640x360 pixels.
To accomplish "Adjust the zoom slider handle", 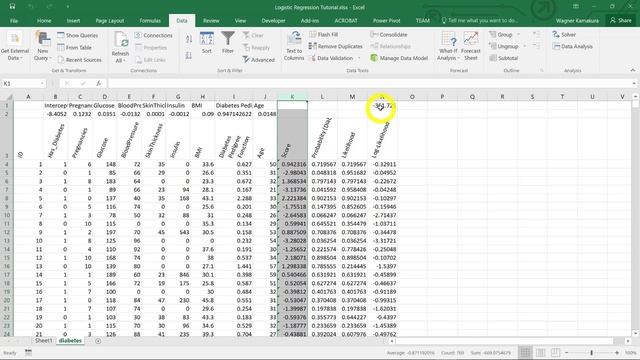I will point(591,352).
